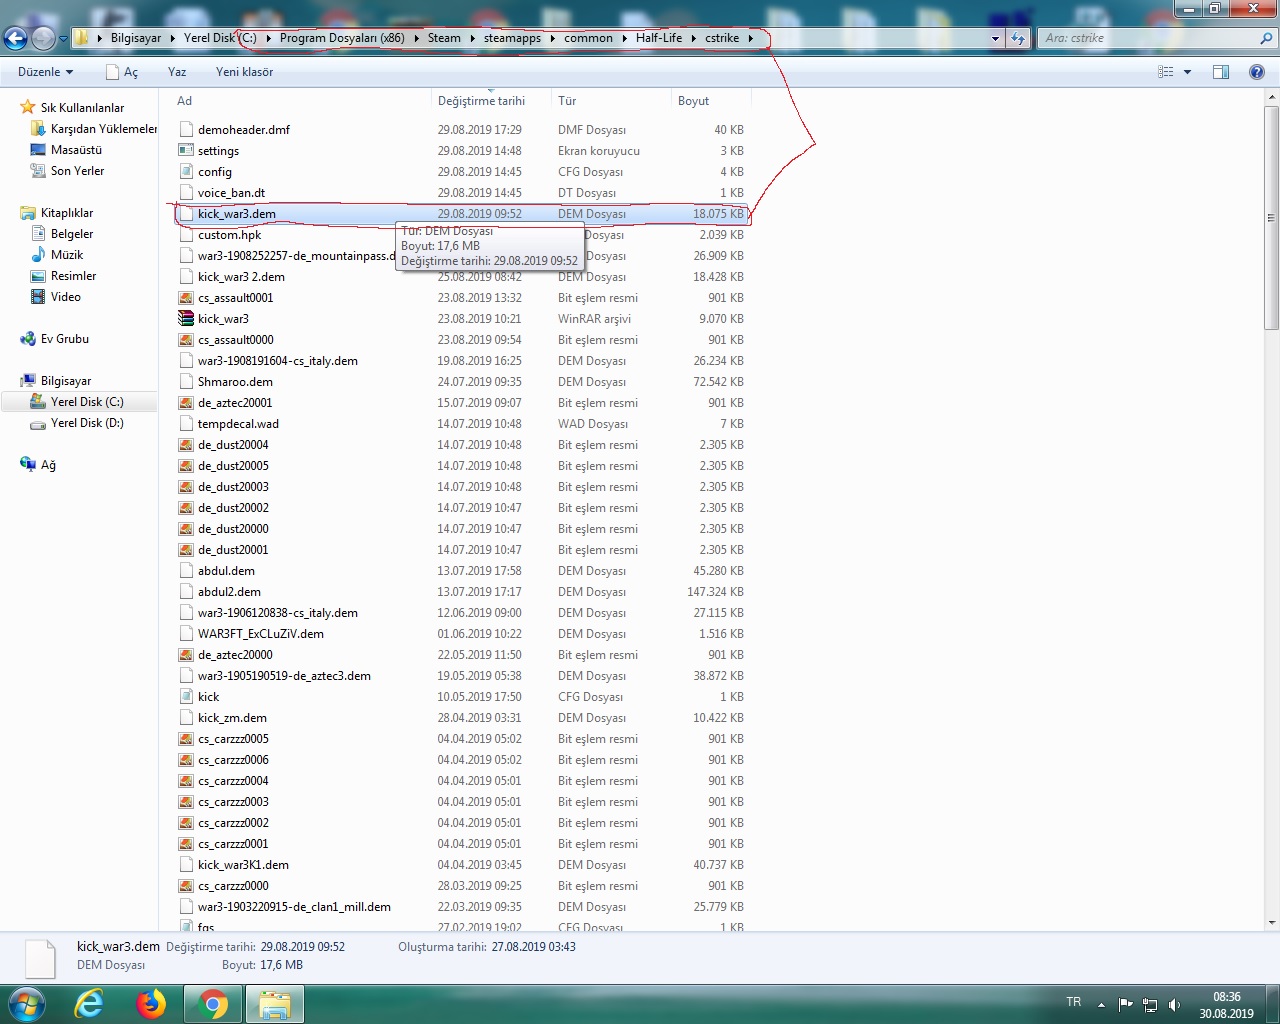The height and width of the screenshot is (1024, 1280).
Task: Sort by the Boyut column header
Action: tap(711, 101)
